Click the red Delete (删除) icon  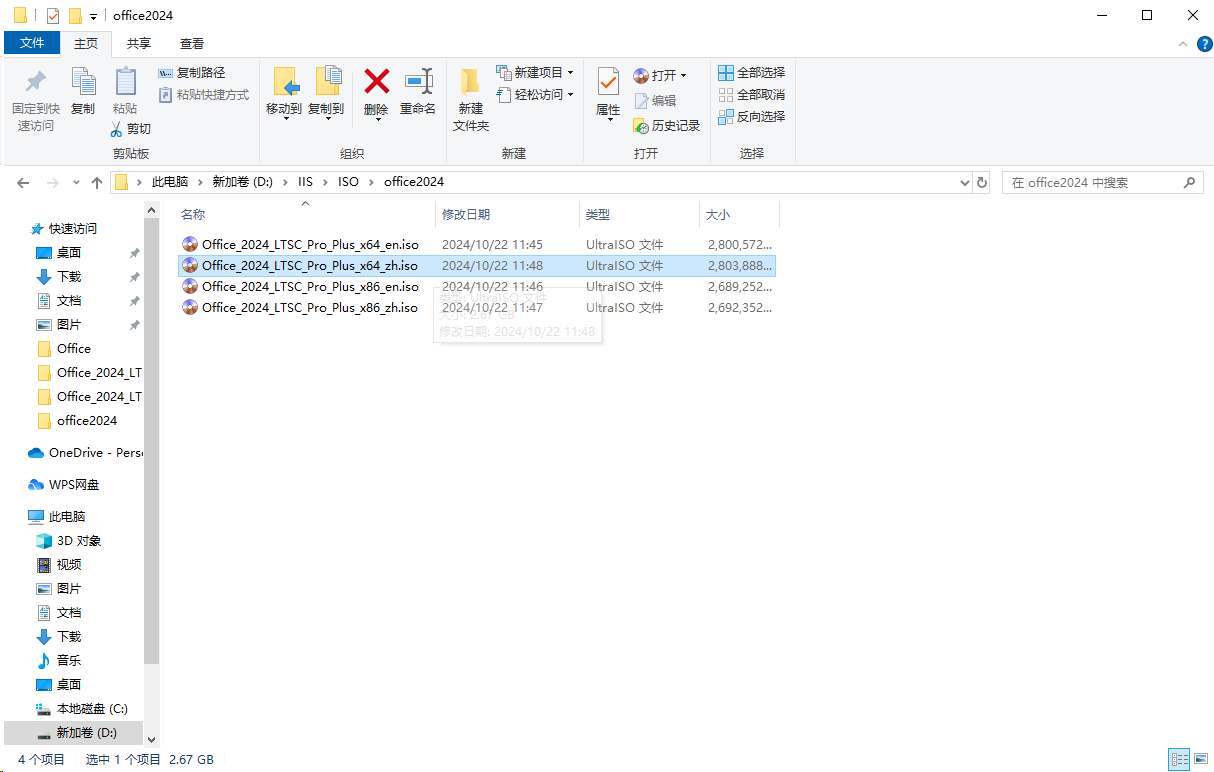point(376,83)
